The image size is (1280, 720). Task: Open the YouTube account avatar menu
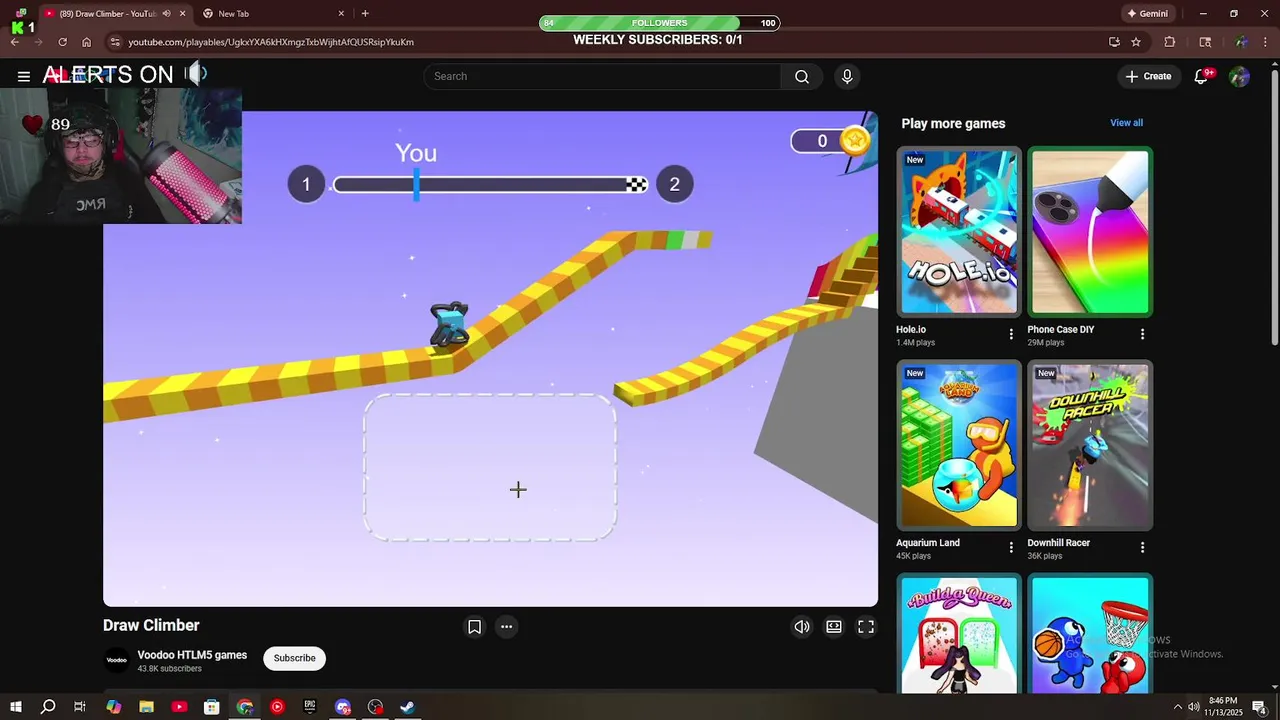(x=1239, y=77)
